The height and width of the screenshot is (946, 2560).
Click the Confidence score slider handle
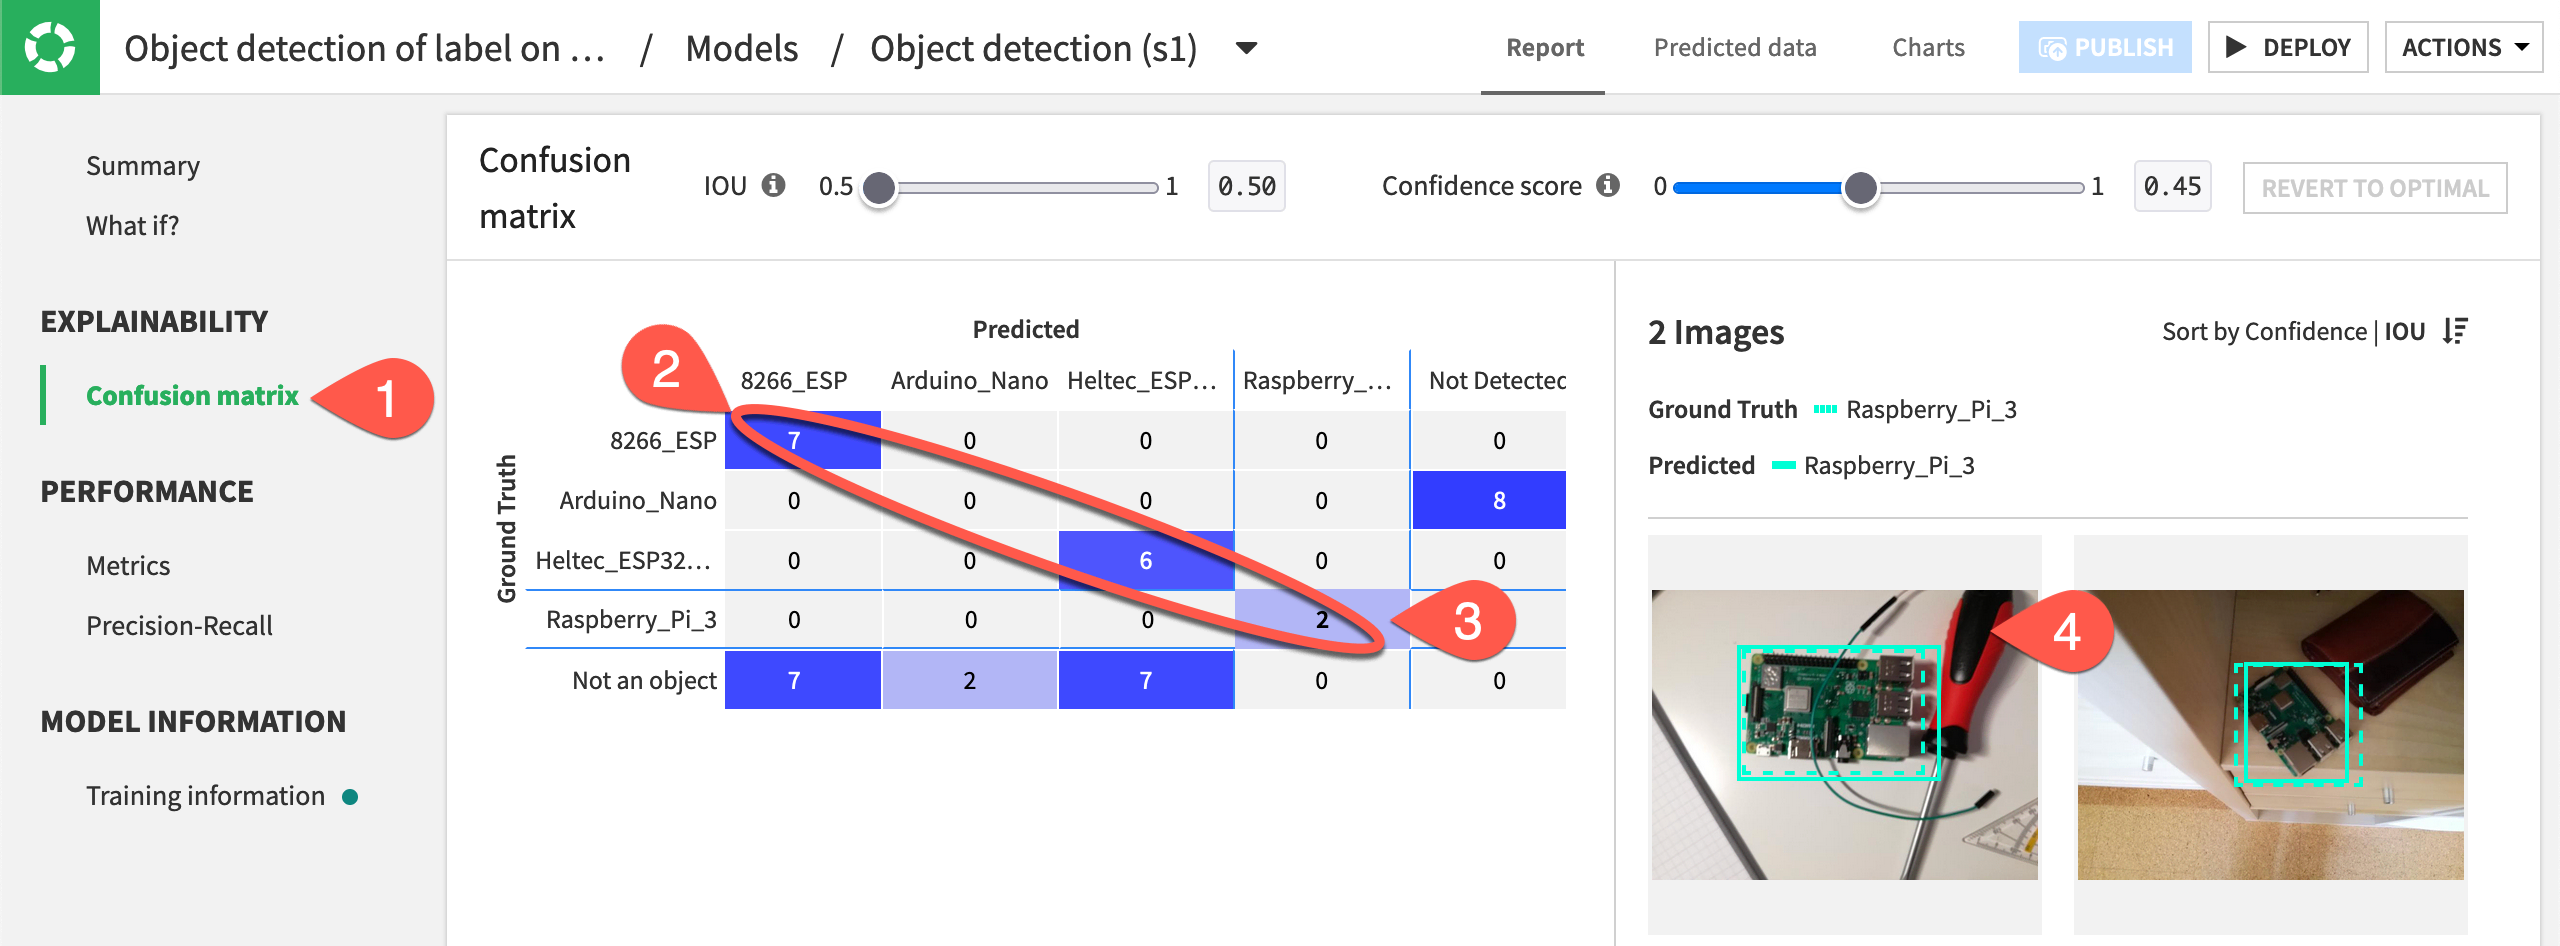tap(1861, 186)
